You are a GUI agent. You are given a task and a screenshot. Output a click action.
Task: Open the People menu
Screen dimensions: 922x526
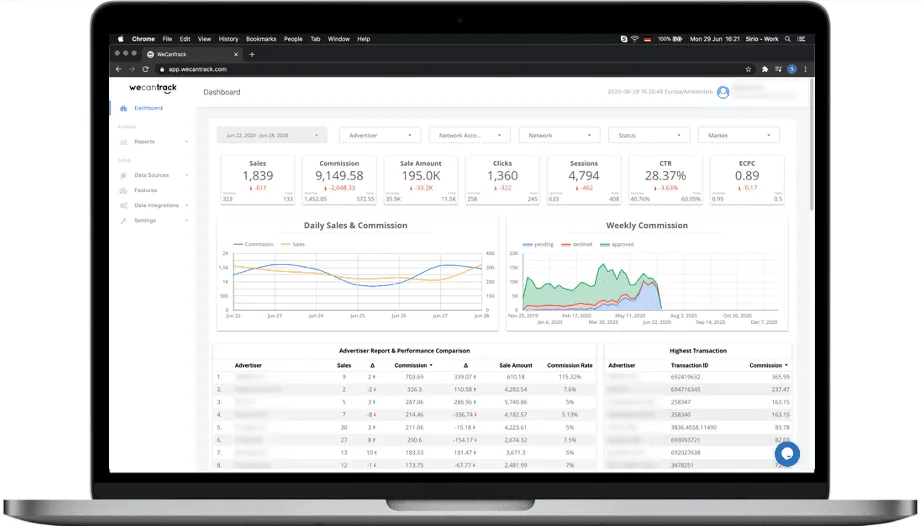point(293,39)
